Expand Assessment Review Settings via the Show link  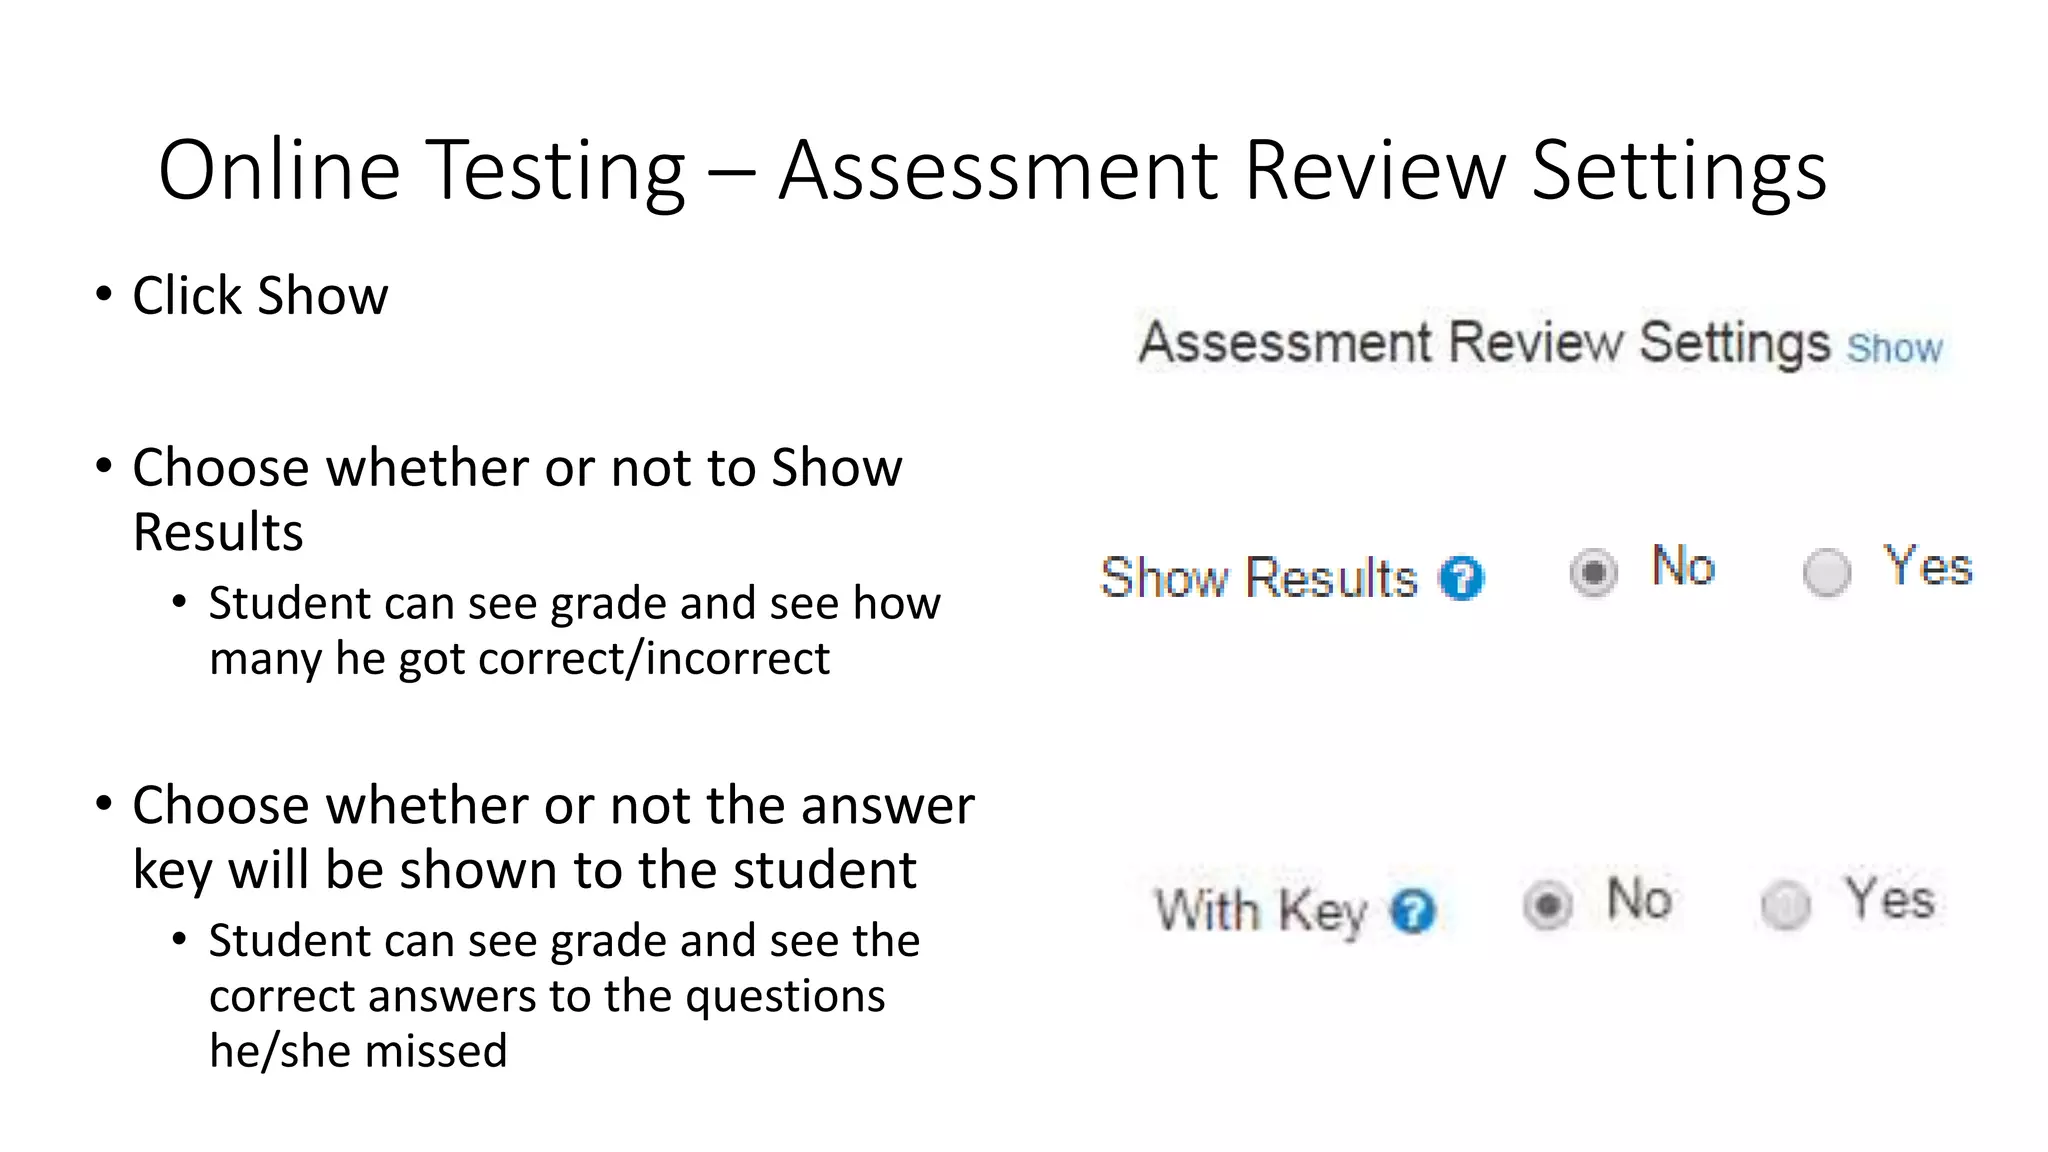[1894, 349]
